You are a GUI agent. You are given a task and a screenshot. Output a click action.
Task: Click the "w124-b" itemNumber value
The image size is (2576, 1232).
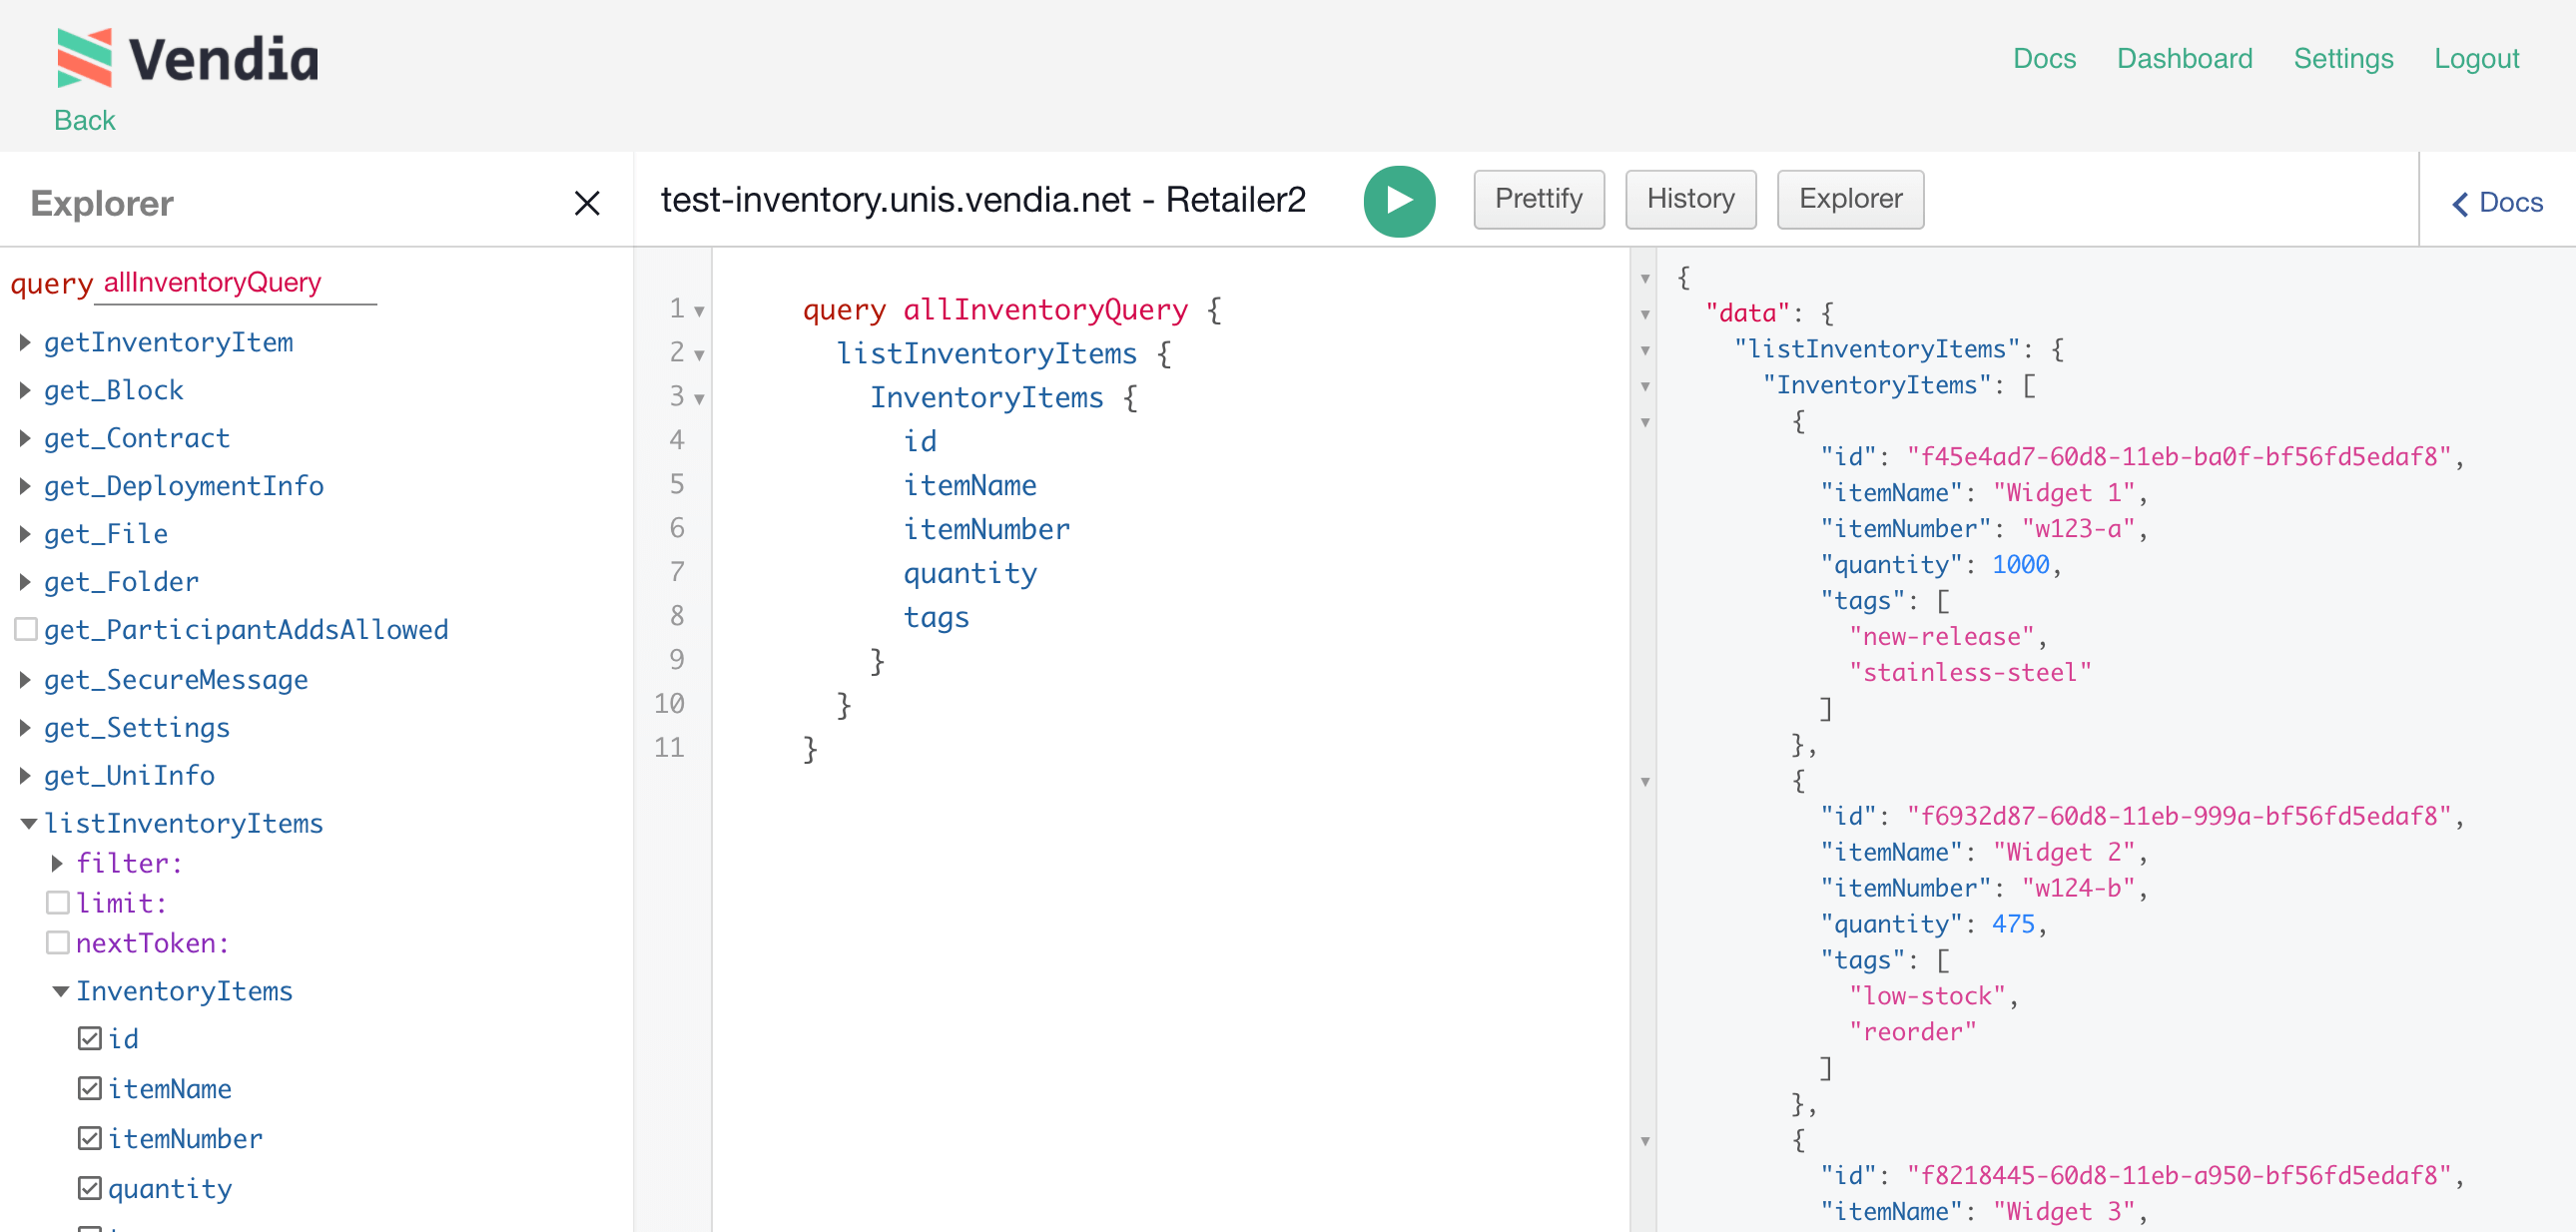point(2078,888)
